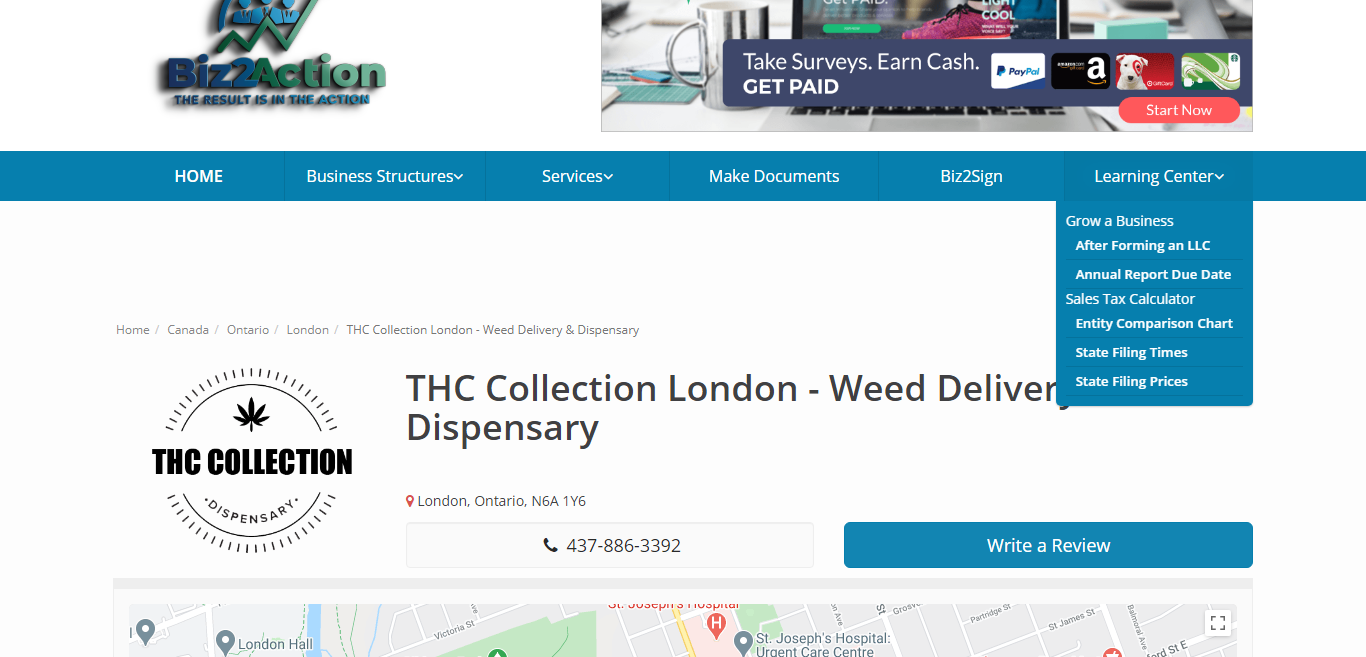Viewport: 1366px width, 657px height.
Task: Go to HOME in navigation bar
Action: (199, 176)
